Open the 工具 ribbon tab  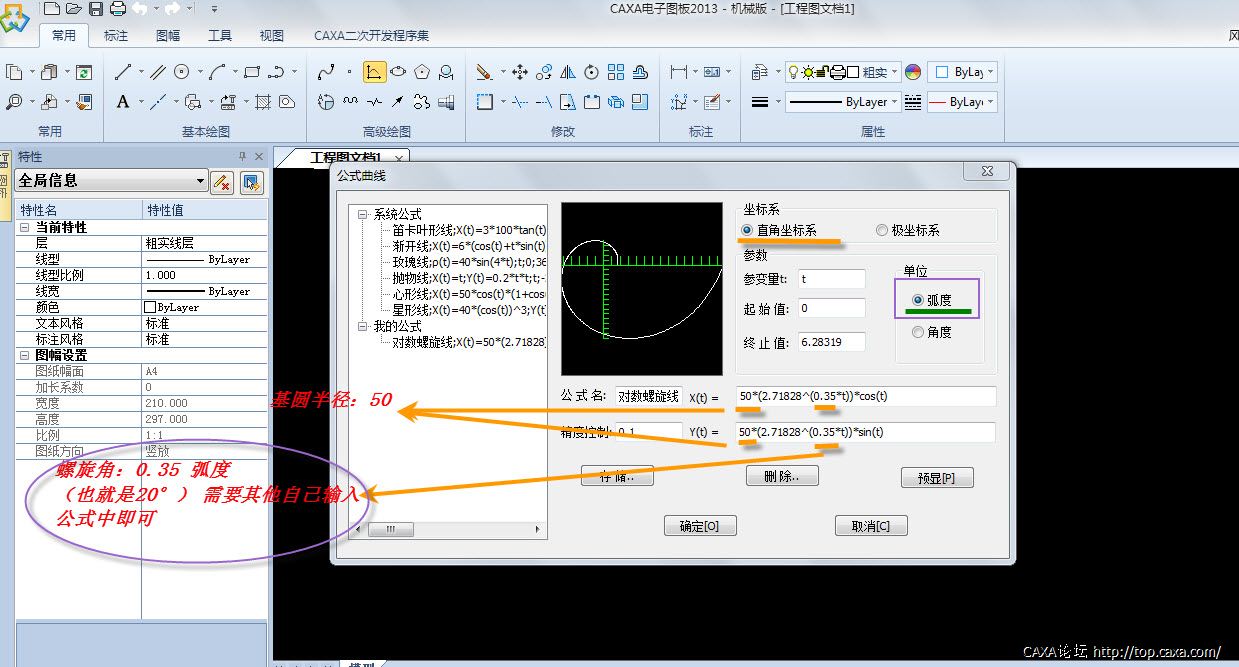[x=220, y=36]
